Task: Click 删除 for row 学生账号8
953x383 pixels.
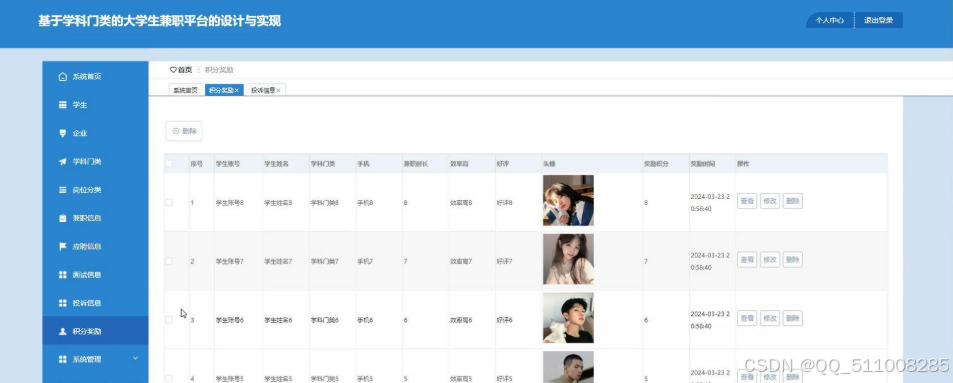Action: (793, 201)
